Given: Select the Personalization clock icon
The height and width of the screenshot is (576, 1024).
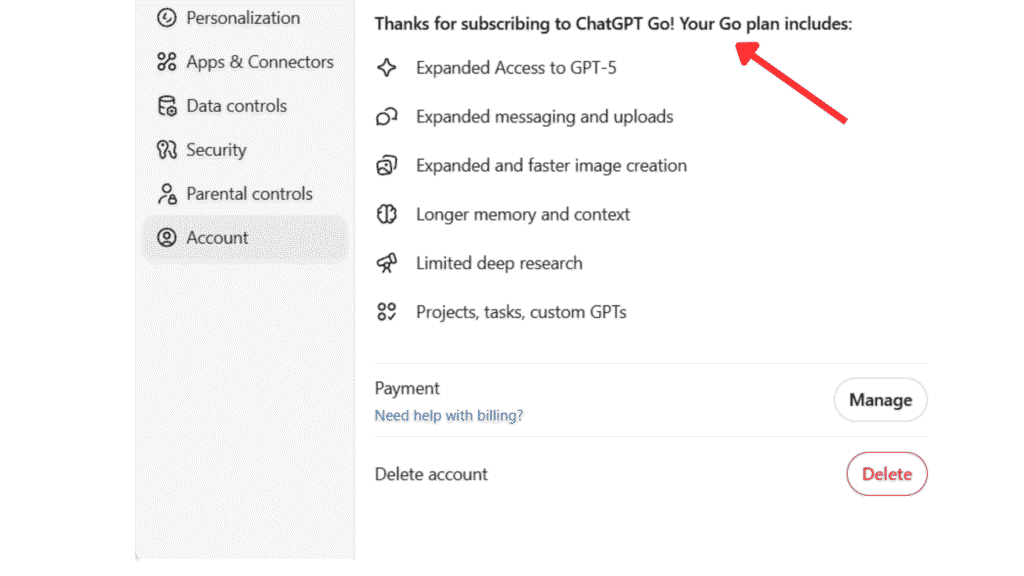Looking at the screenshot, I should point(166,17).
